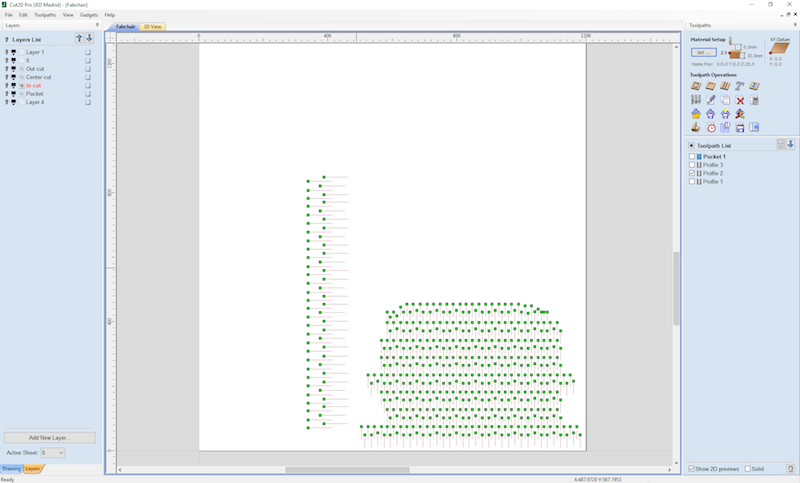This screenshot has height=483, width=800.
Task: Click the Copy toolpath icon
Action: (725, 100)
